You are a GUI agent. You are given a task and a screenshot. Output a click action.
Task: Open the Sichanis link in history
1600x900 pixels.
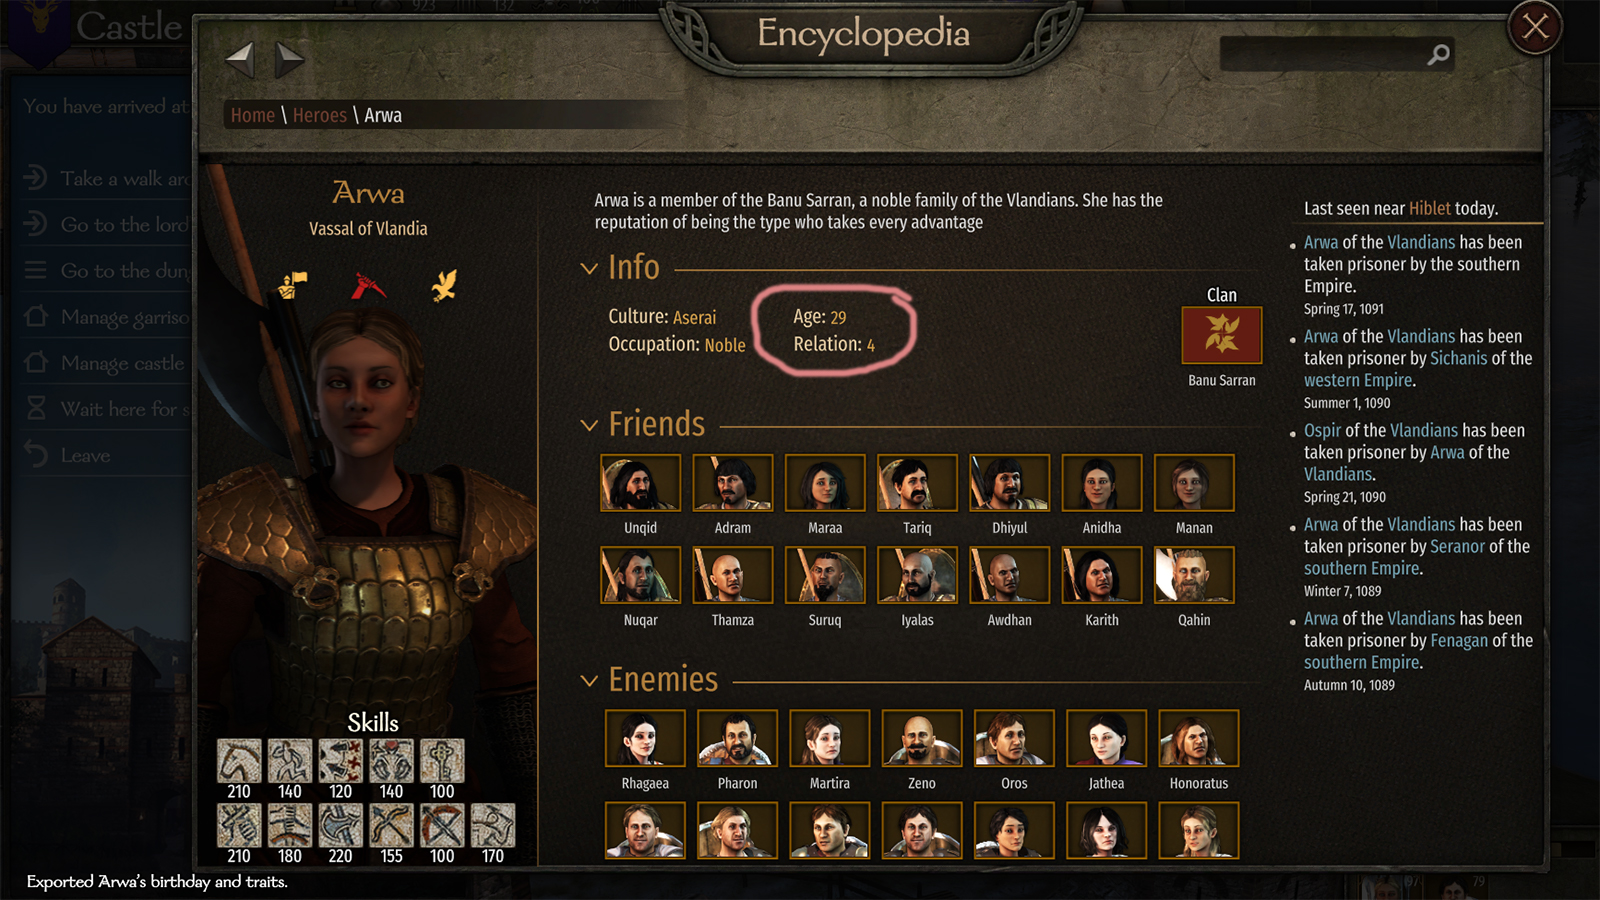coord(1458,358)
